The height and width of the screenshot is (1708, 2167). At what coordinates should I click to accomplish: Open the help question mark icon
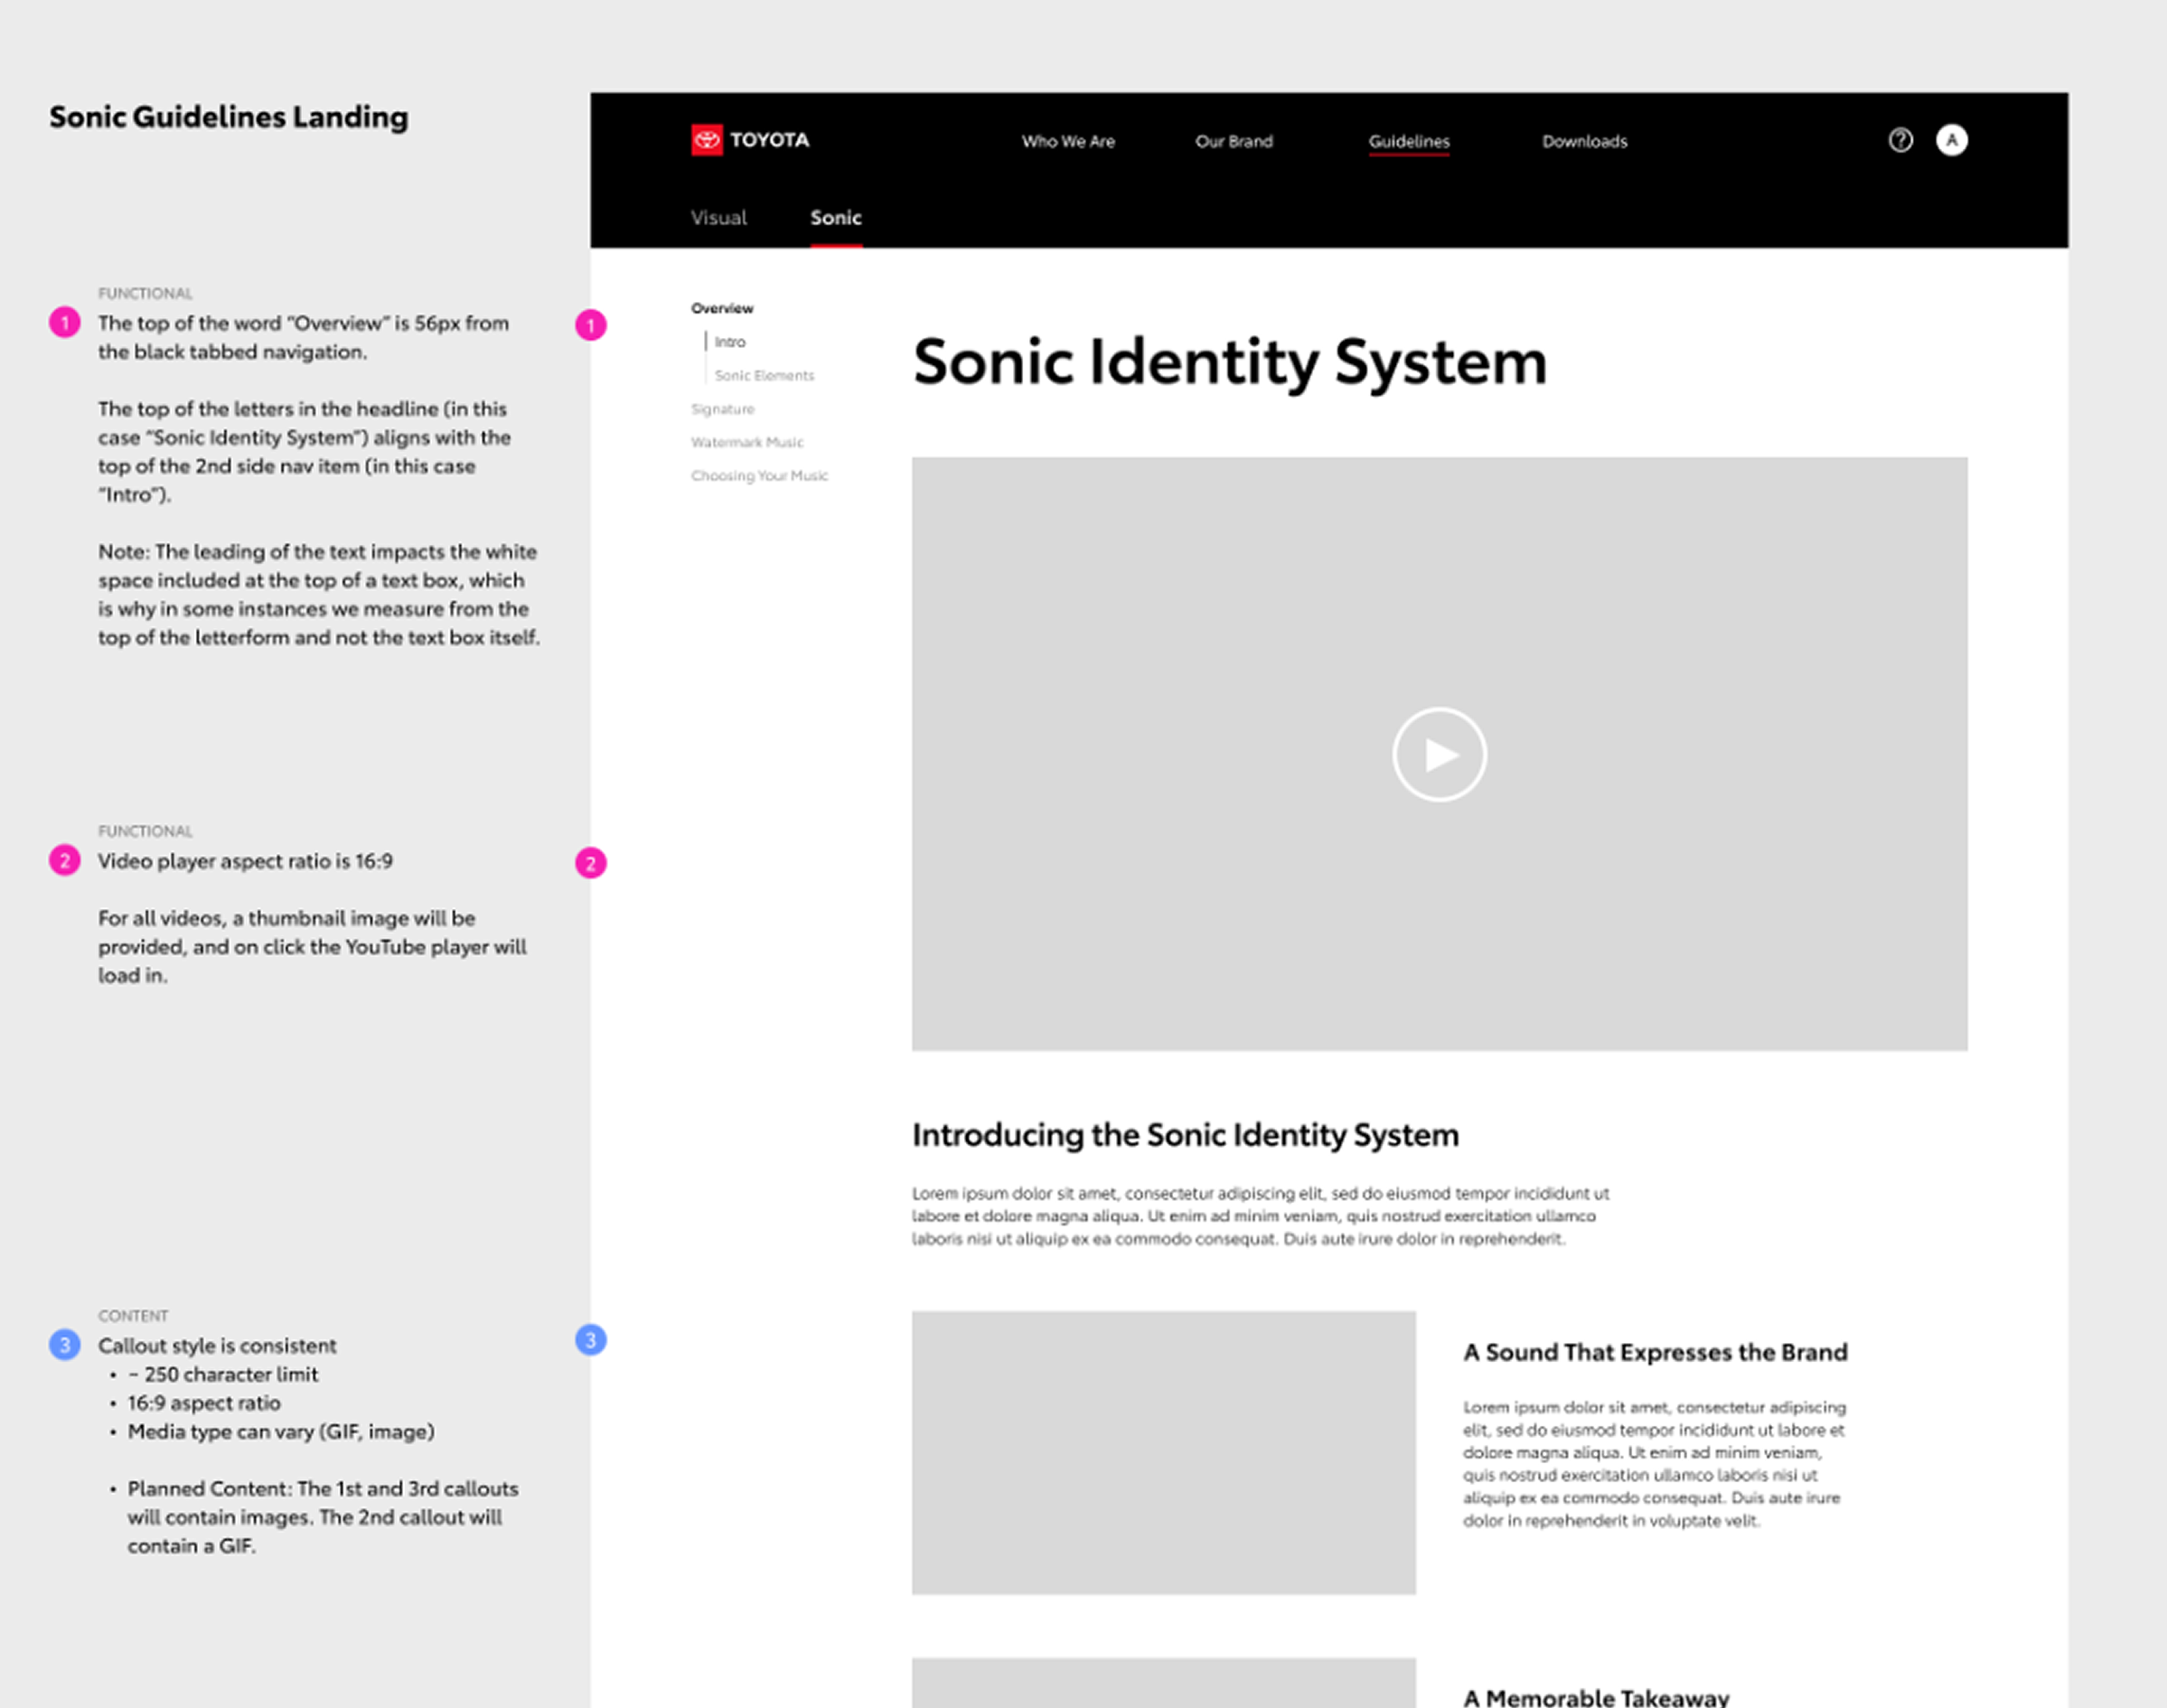click(1900, 140)
